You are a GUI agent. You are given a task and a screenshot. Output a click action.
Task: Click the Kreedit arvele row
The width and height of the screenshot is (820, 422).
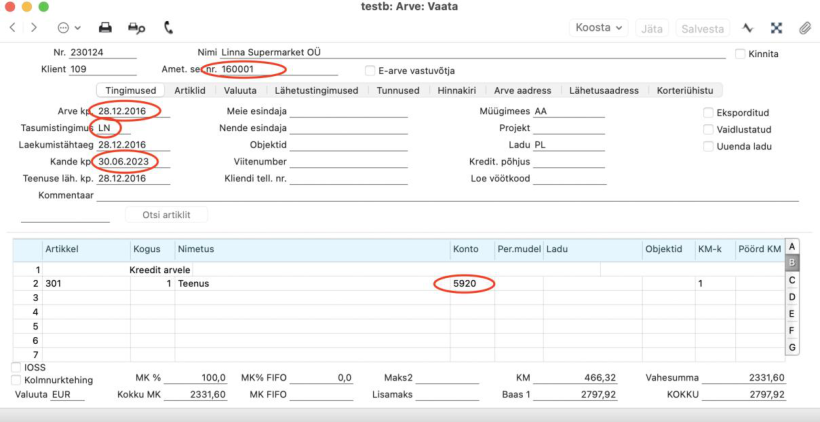399,270
